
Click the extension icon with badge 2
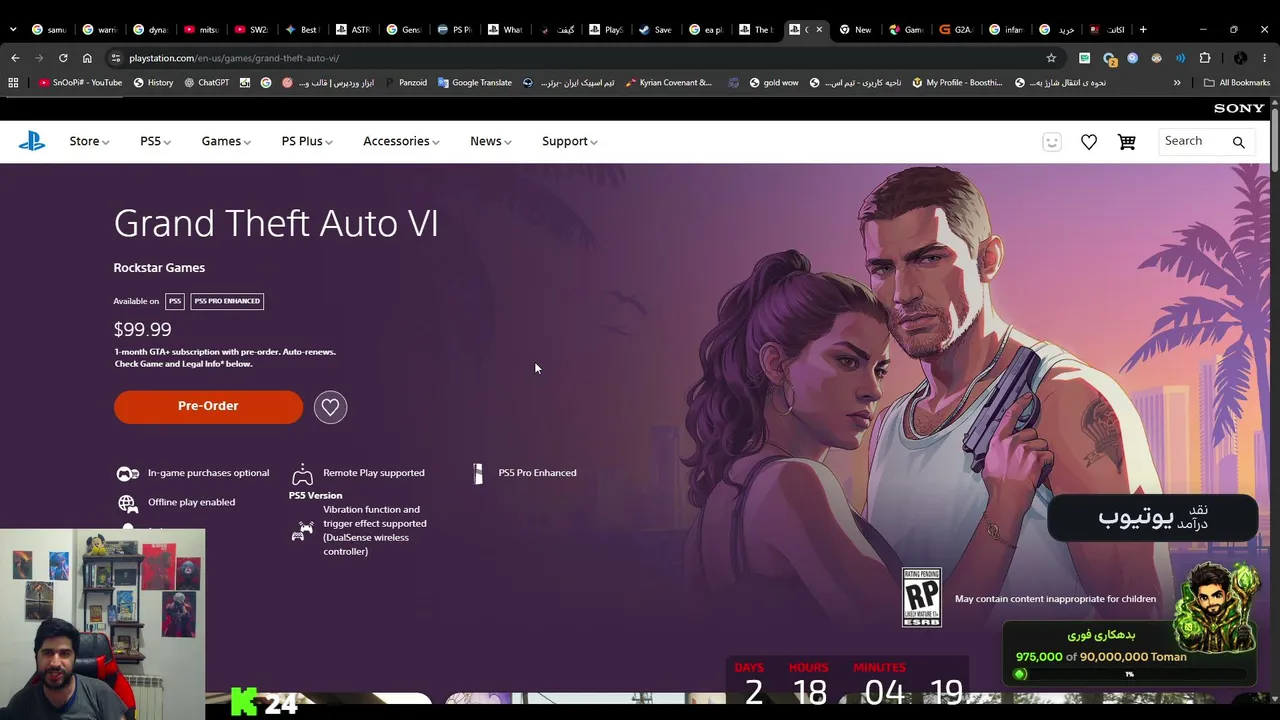(x=1109, y=58)
